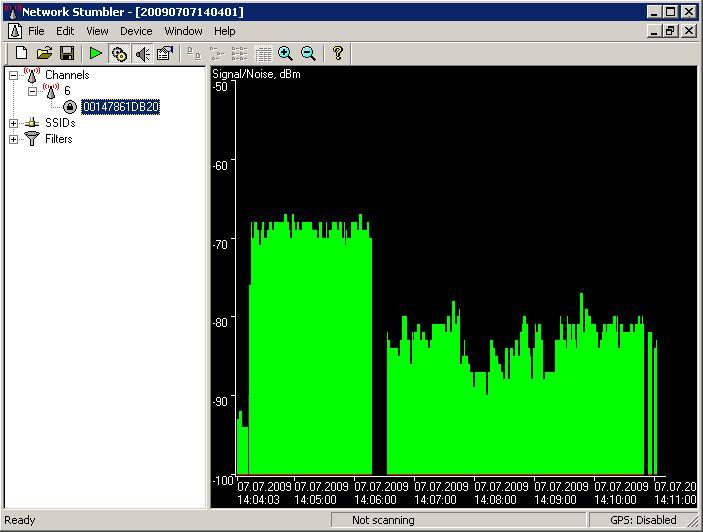Viewport: 703px width, 532px height.
Task: Restore the inner document window
Action: [670, 31]
